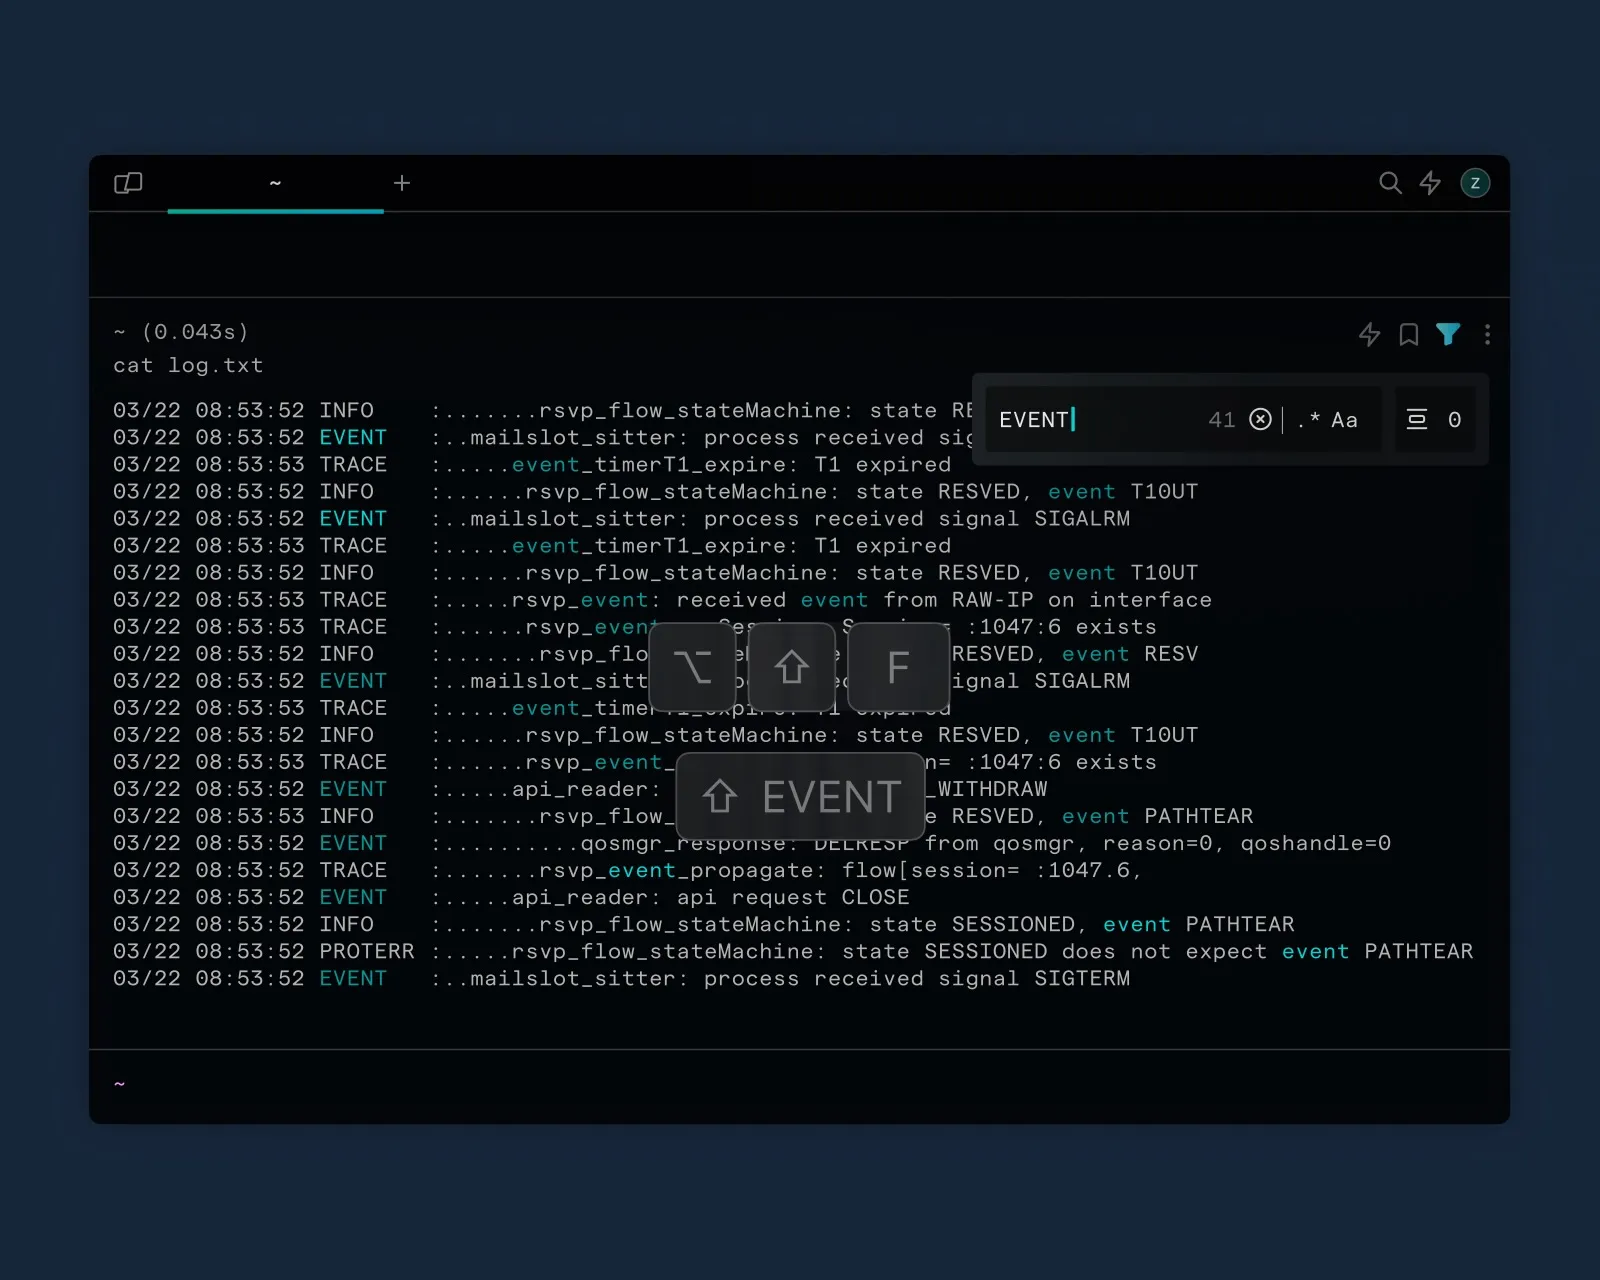The width and height of the screenshot is (1600, 1280).
Task: Click the Warp AI lightning bolt in top bar
Action: coord(1430,183)
